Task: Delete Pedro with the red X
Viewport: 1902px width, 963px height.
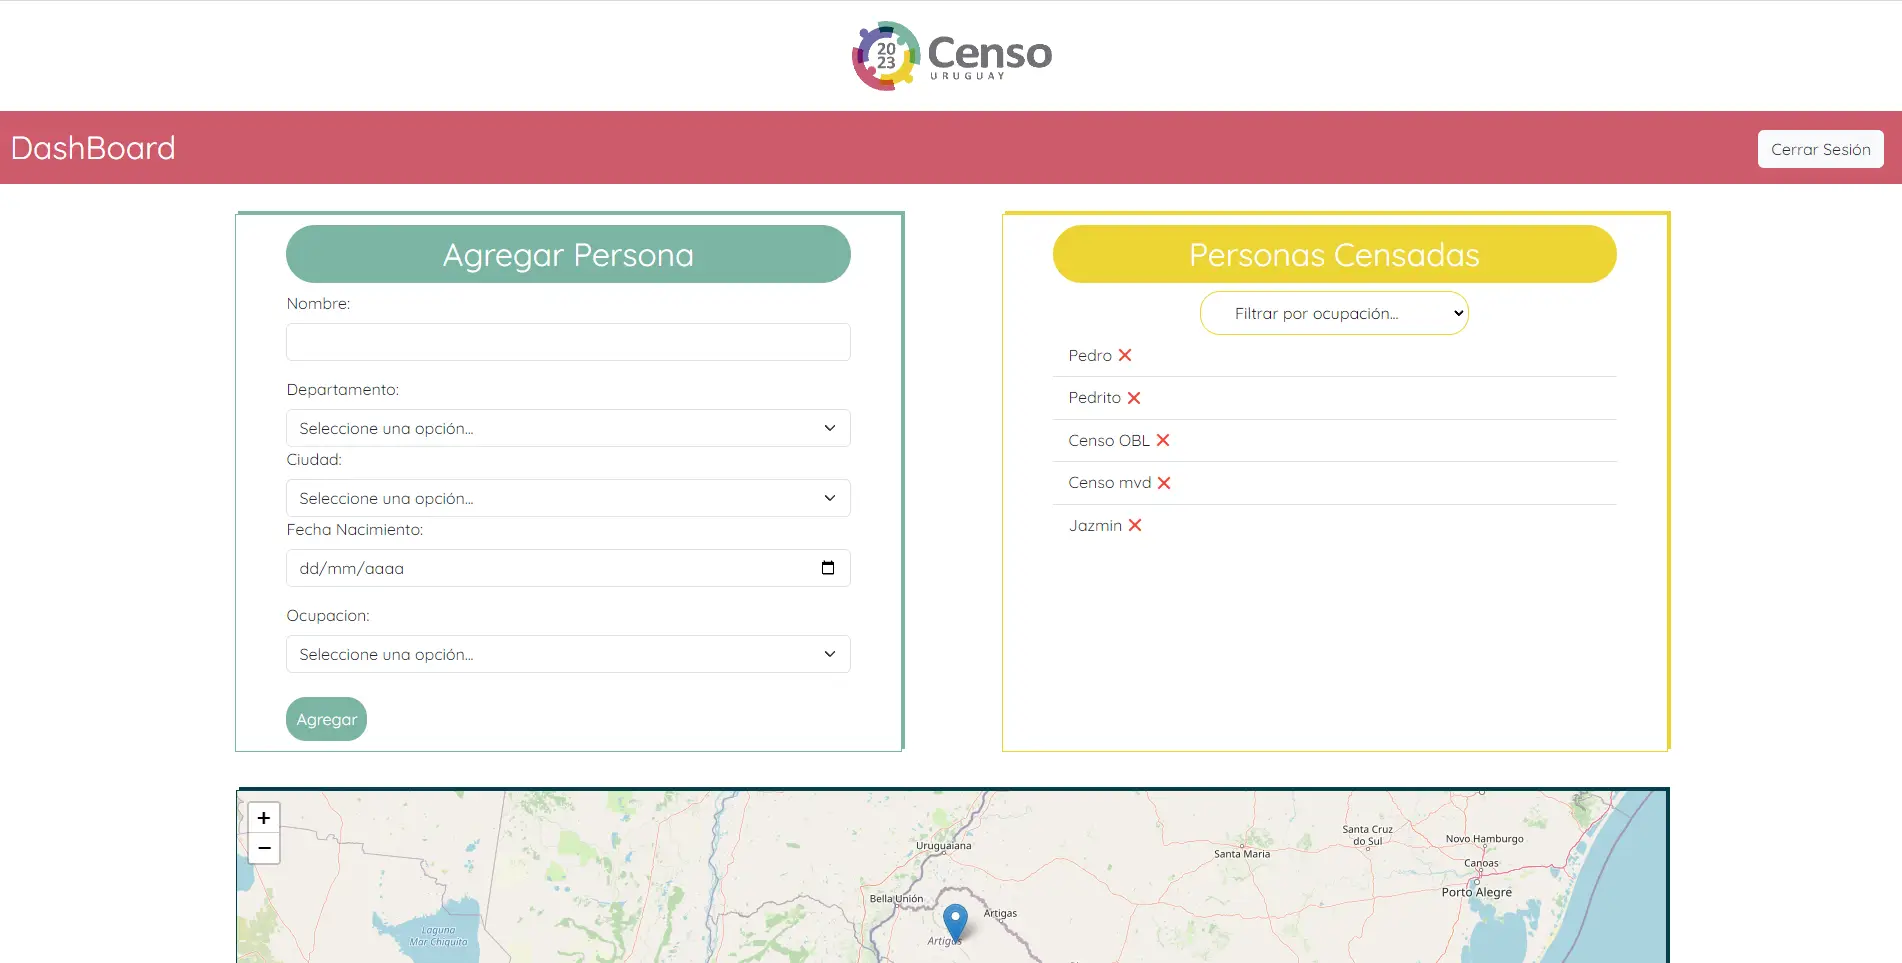Action: tap(1125, 355)
